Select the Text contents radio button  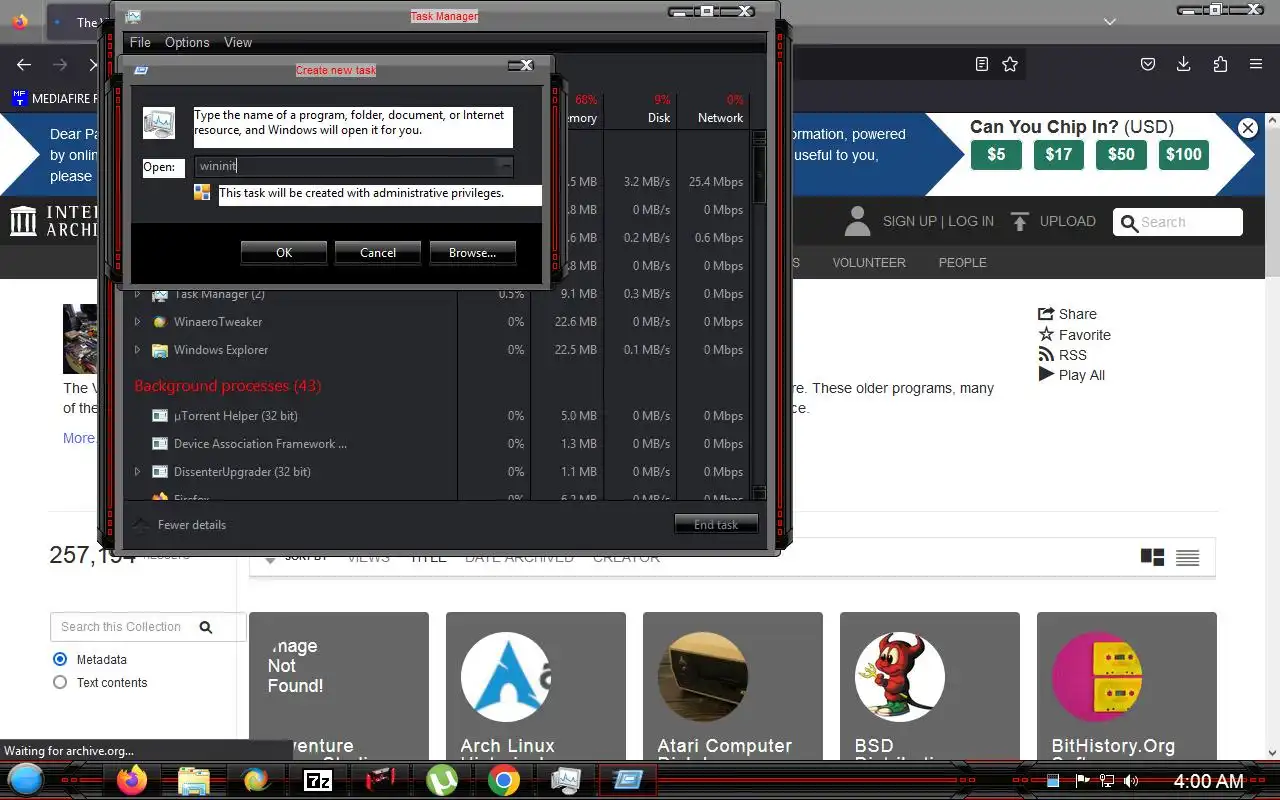click(60, 682)
